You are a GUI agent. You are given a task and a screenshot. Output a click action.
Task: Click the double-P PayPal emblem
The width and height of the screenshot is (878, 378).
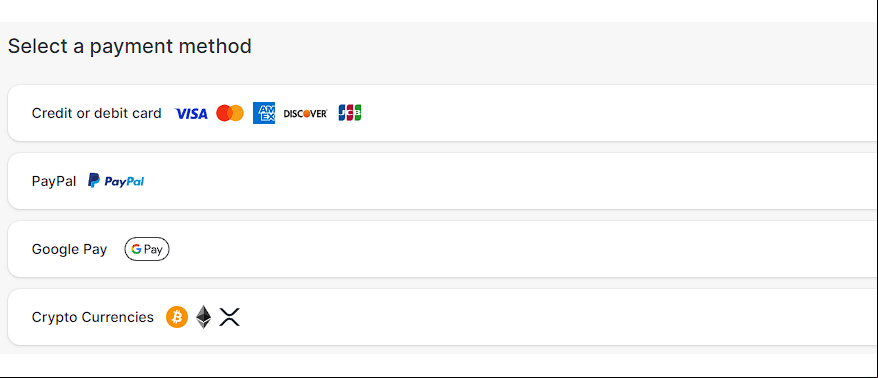pyautogui.click(x=94, y=181)
